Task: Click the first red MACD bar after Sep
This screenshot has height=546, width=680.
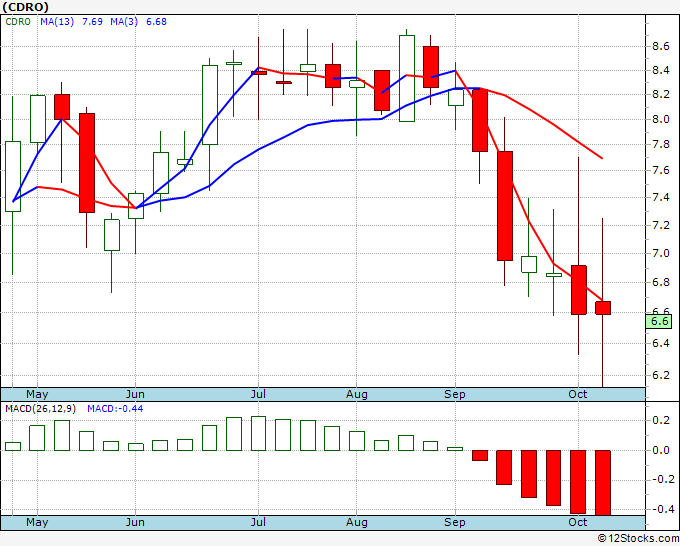Action: coord(480,455)
